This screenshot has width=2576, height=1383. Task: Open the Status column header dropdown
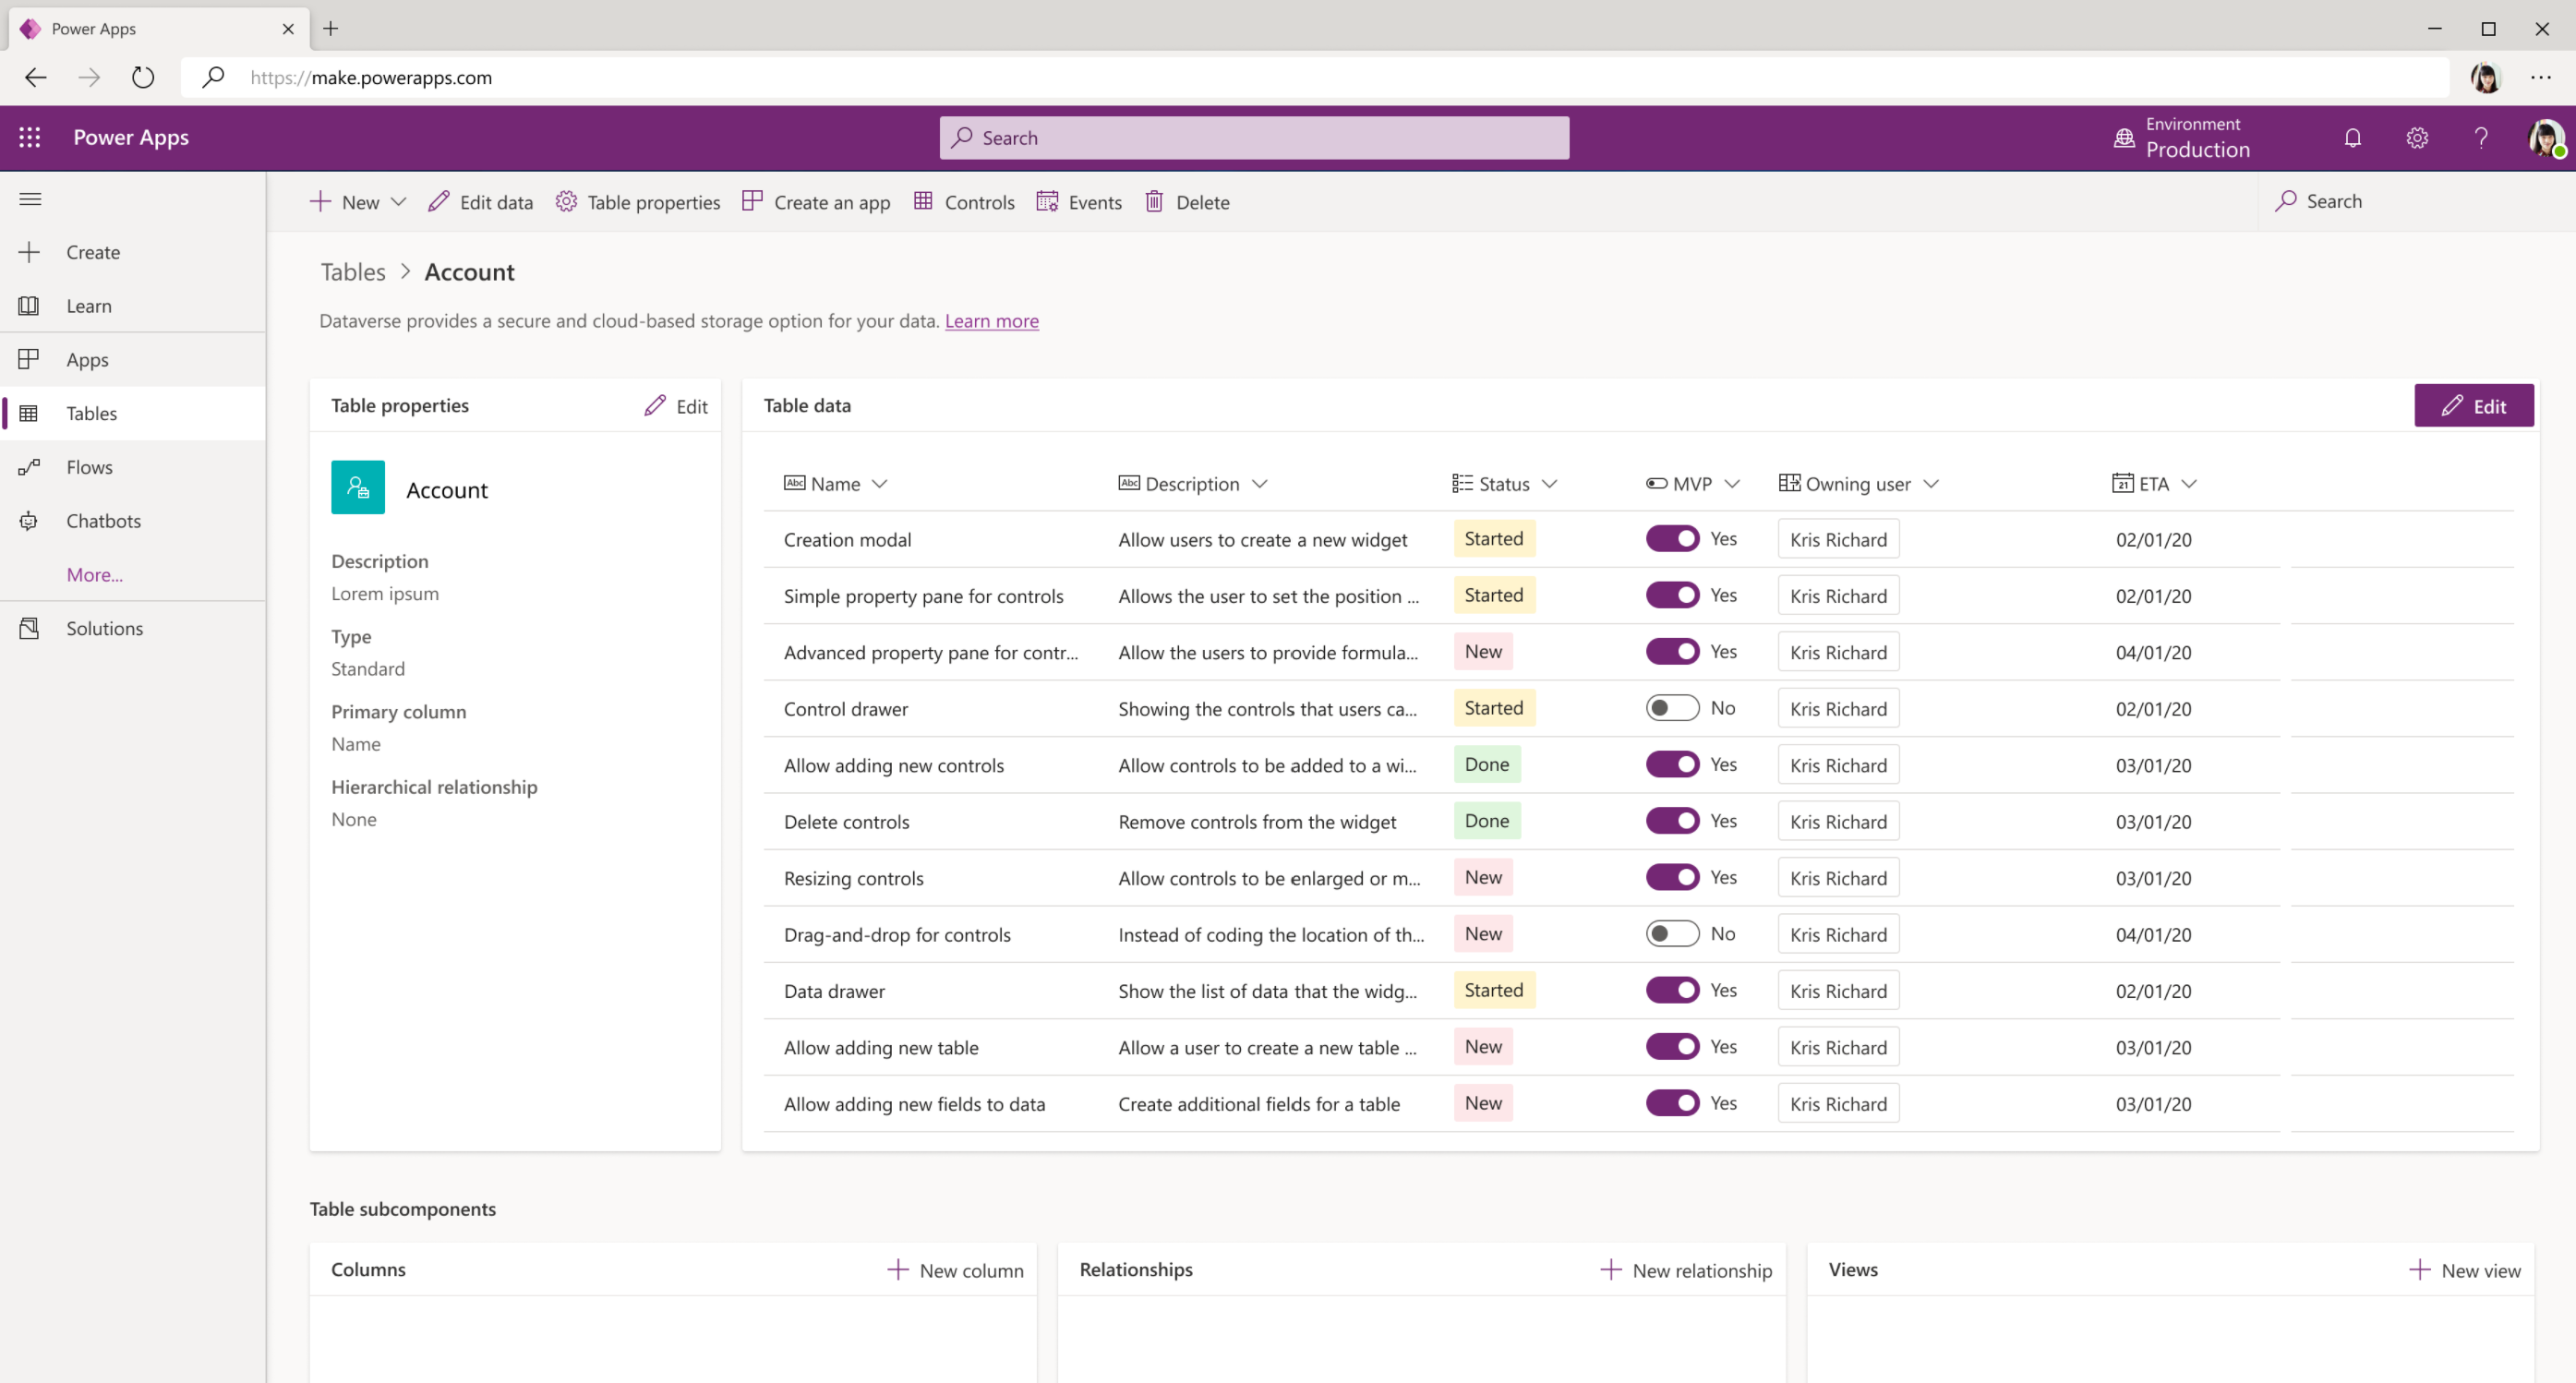[x=1549, y=484]
